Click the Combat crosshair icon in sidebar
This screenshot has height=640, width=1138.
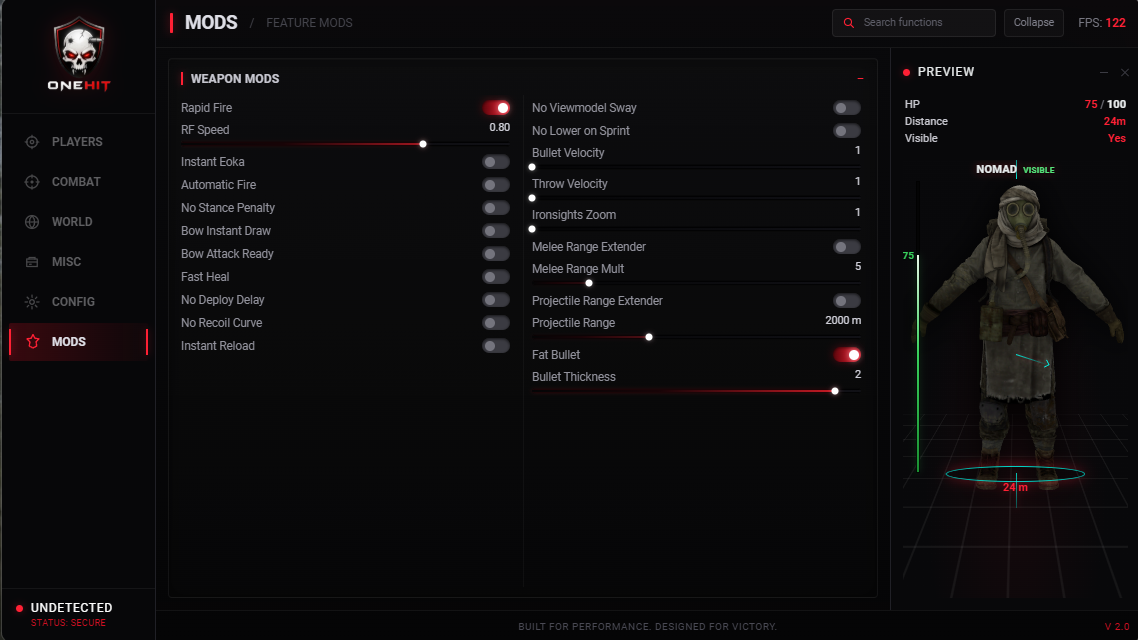32,181
